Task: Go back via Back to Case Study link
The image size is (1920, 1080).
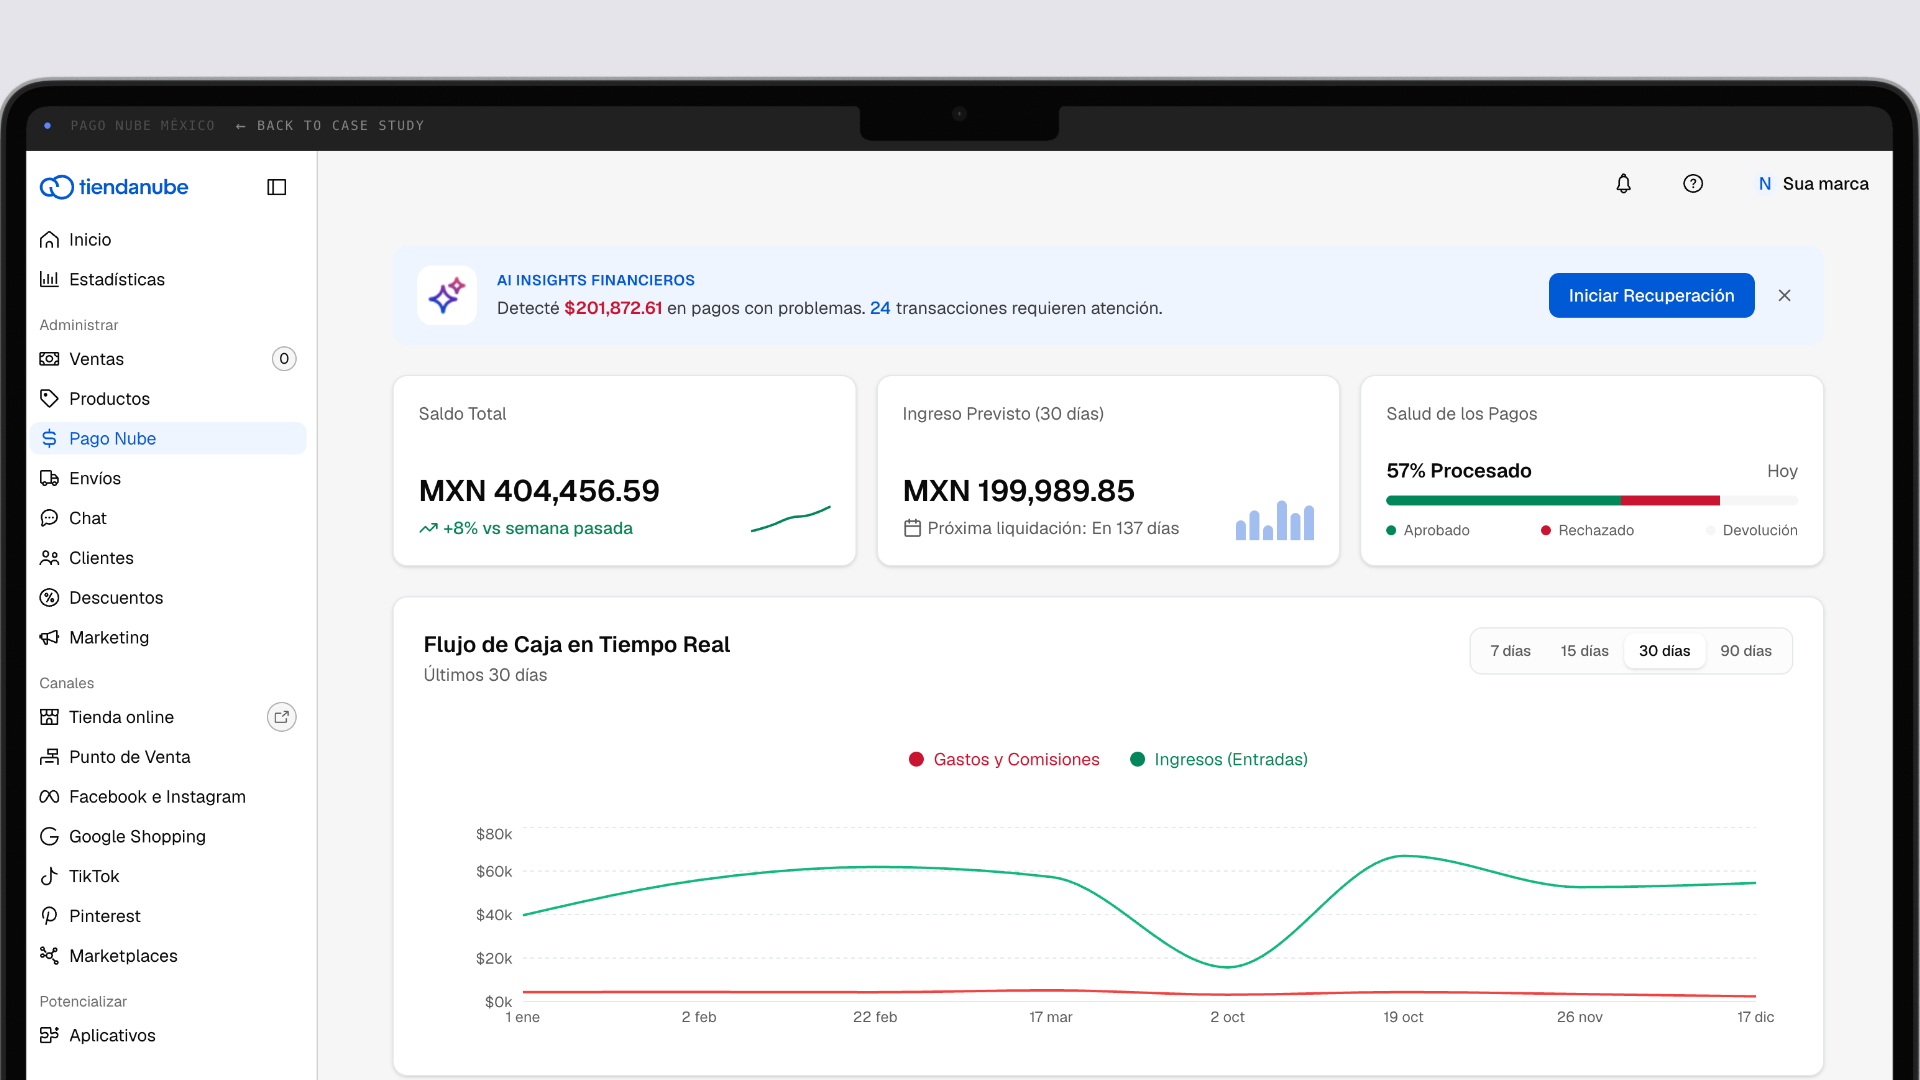Action: [330, 126]
